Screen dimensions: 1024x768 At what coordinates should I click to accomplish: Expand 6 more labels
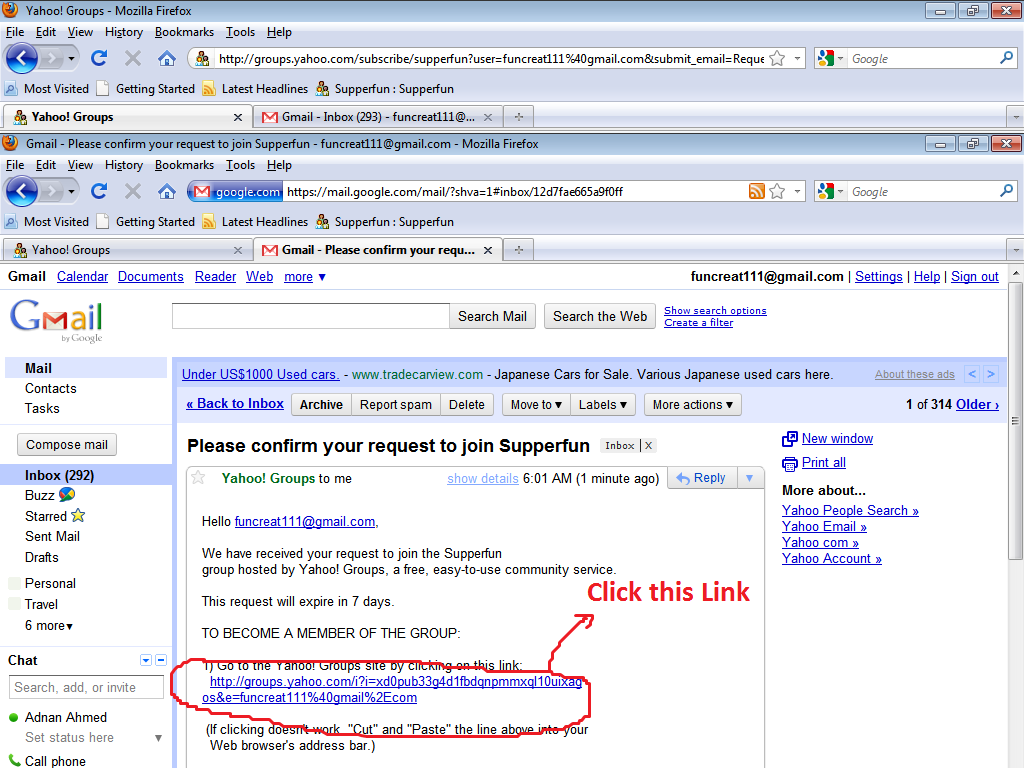49,625
